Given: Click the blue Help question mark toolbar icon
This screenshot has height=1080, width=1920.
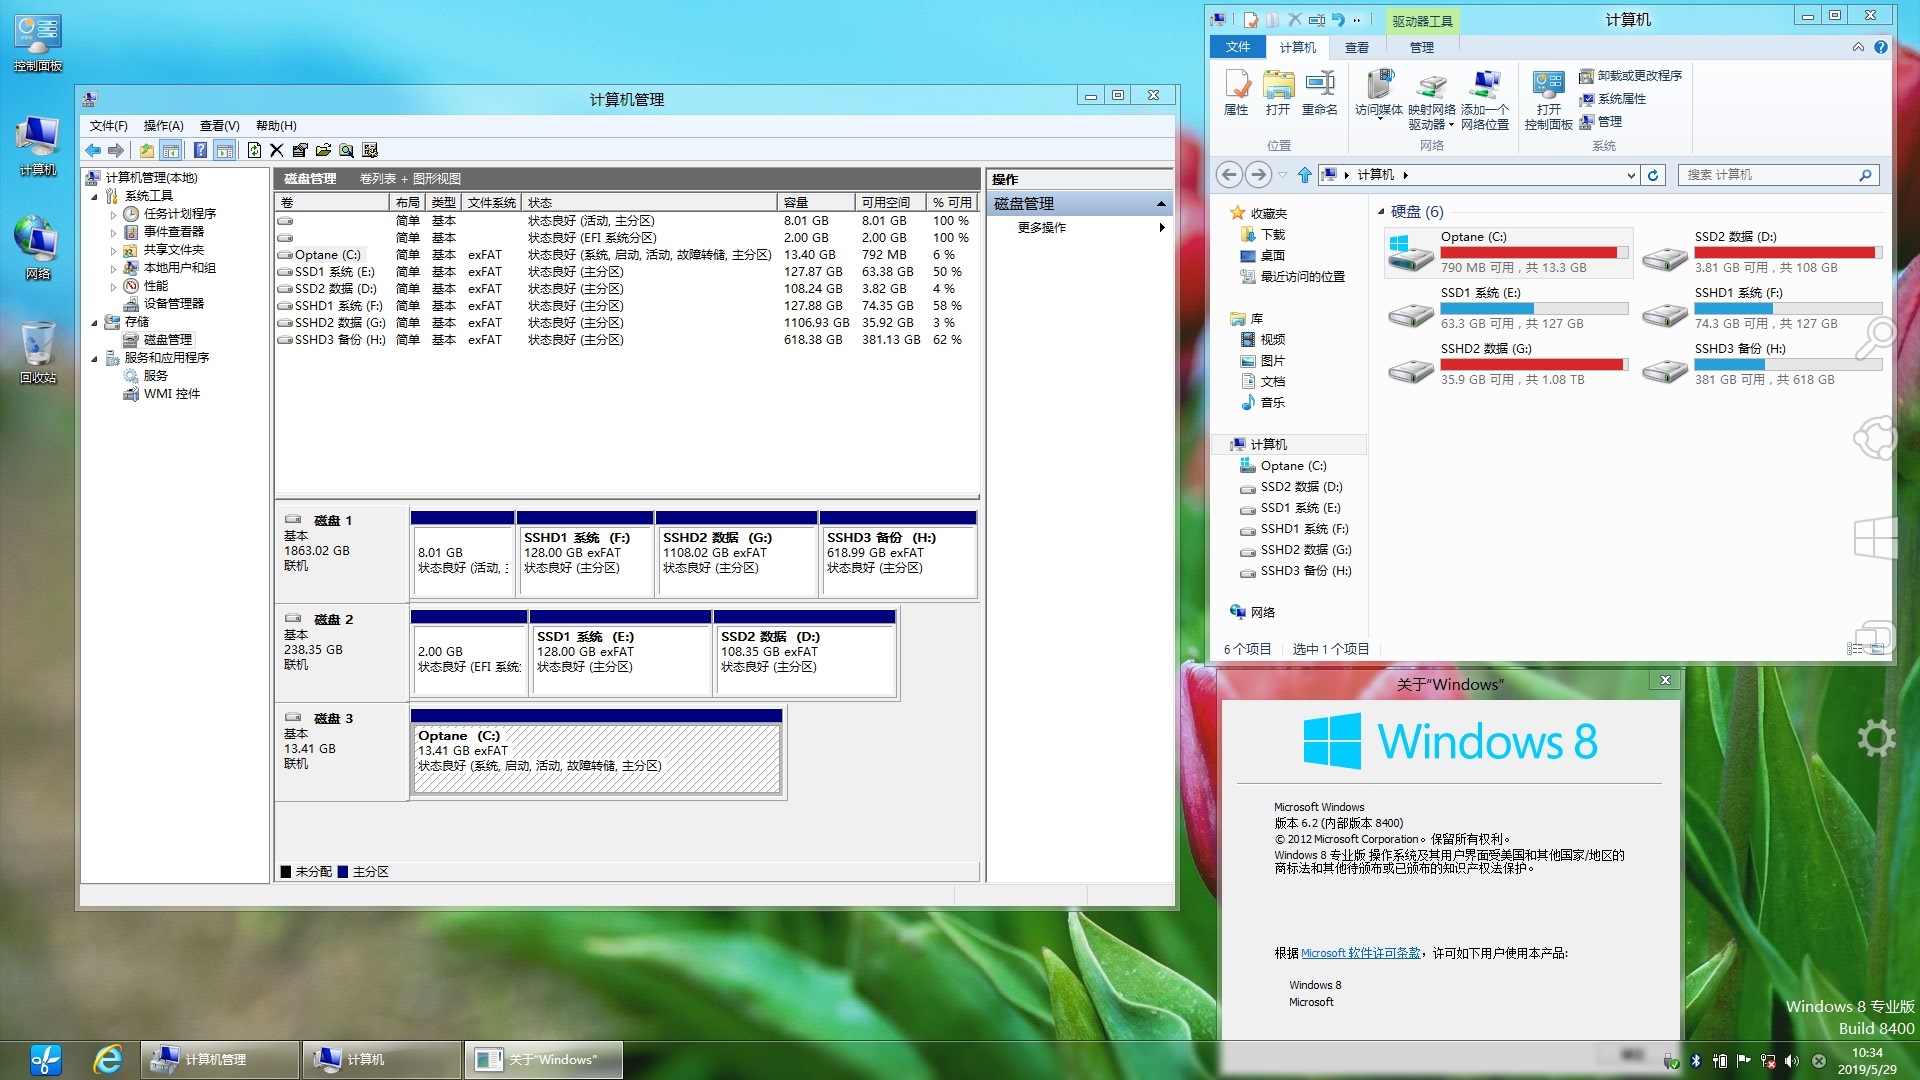Looking at the screenshot, I should click(200, 150).
